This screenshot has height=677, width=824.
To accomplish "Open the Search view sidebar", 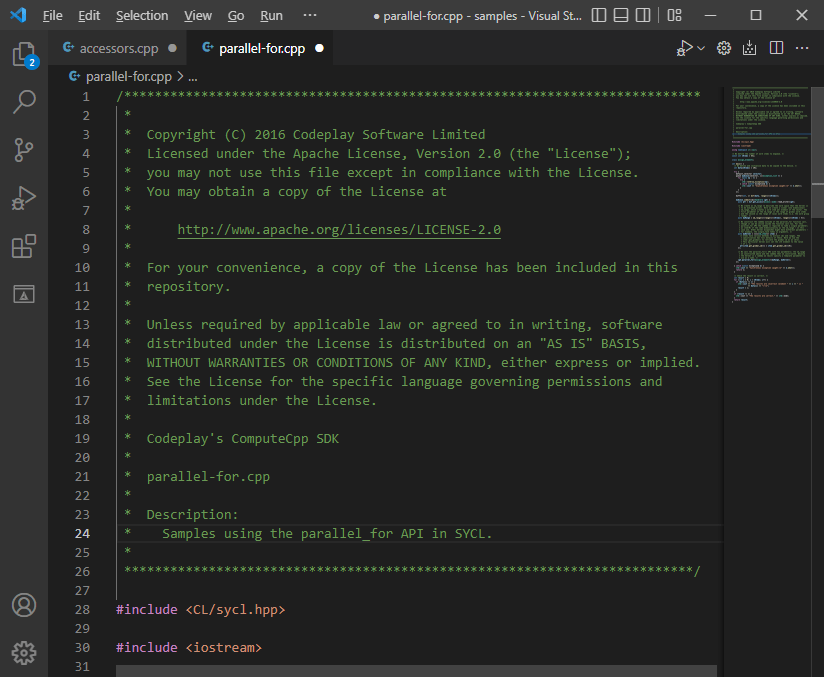I will (x=24, y=102).
